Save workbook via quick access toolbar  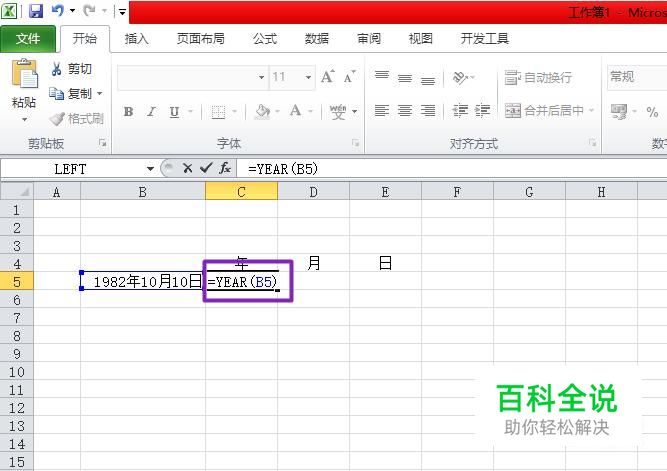pyautogui.click(x=36, y=11)
